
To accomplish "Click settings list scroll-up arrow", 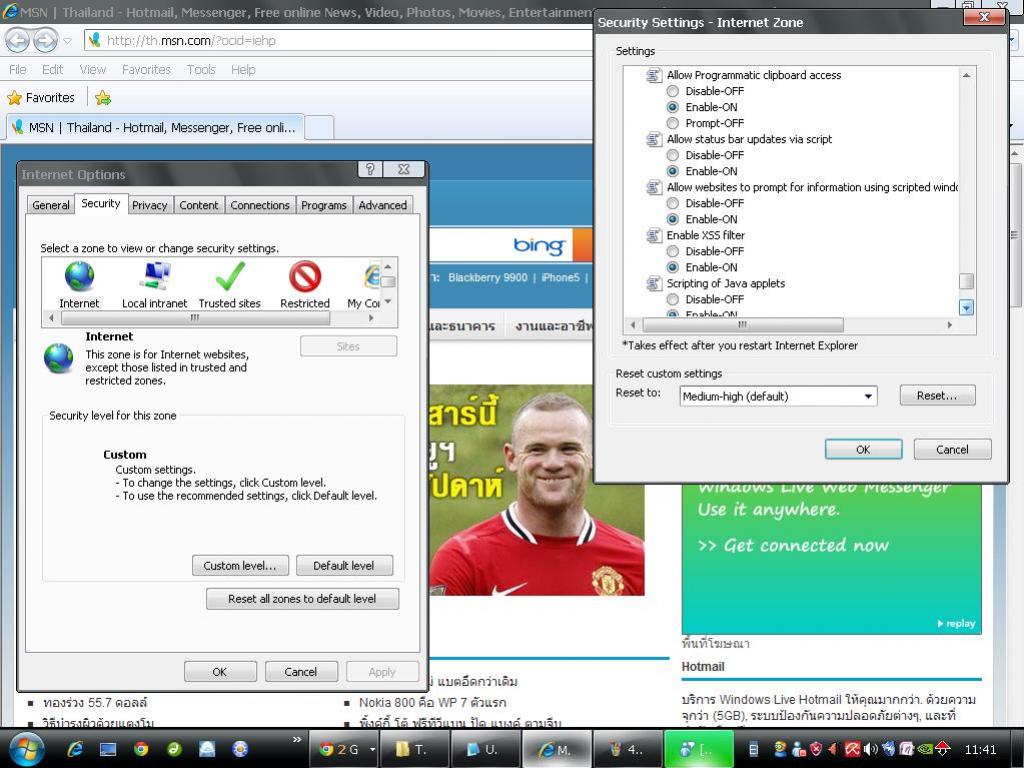I will click(x=966, y=76).
